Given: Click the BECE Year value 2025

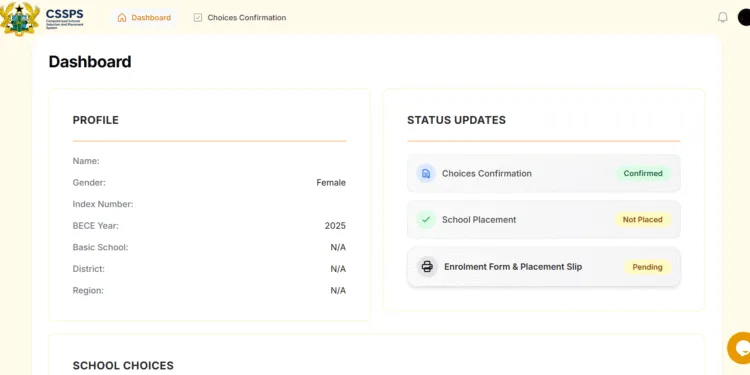Looking at the screenshot, I should coord(335,226).
